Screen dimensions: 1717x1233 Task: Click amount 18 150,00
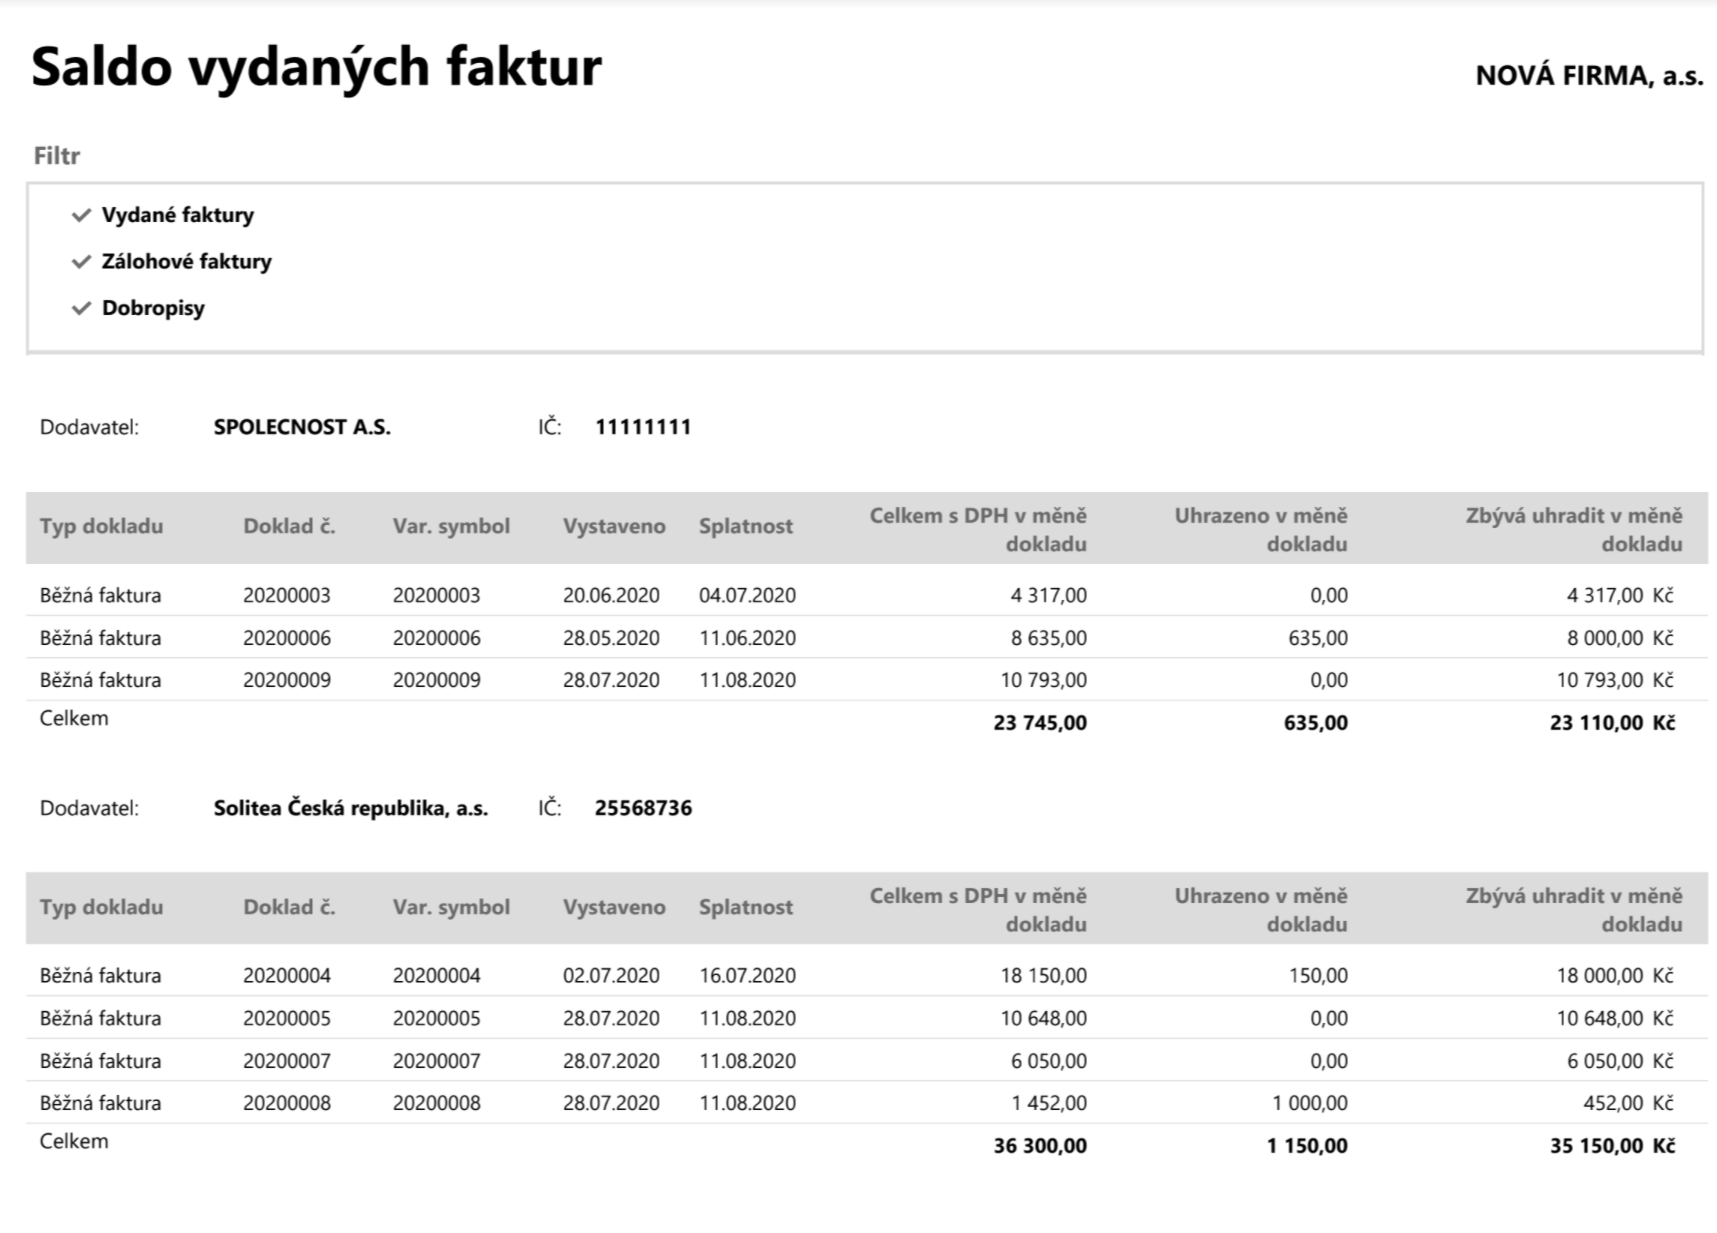pos(1044,975)
